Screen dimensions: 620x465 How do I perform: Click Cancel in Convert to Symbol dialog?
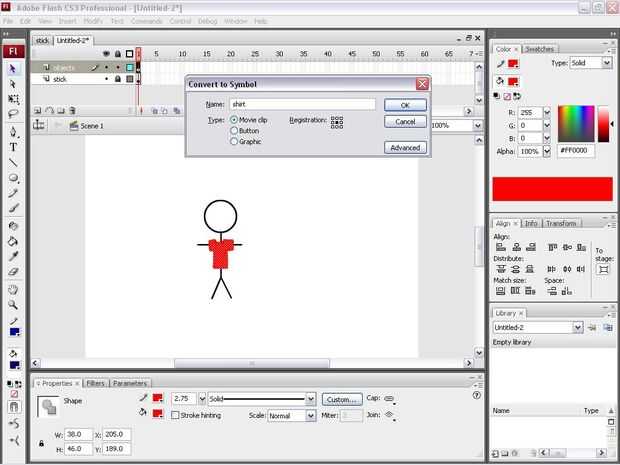coord(405,121)
